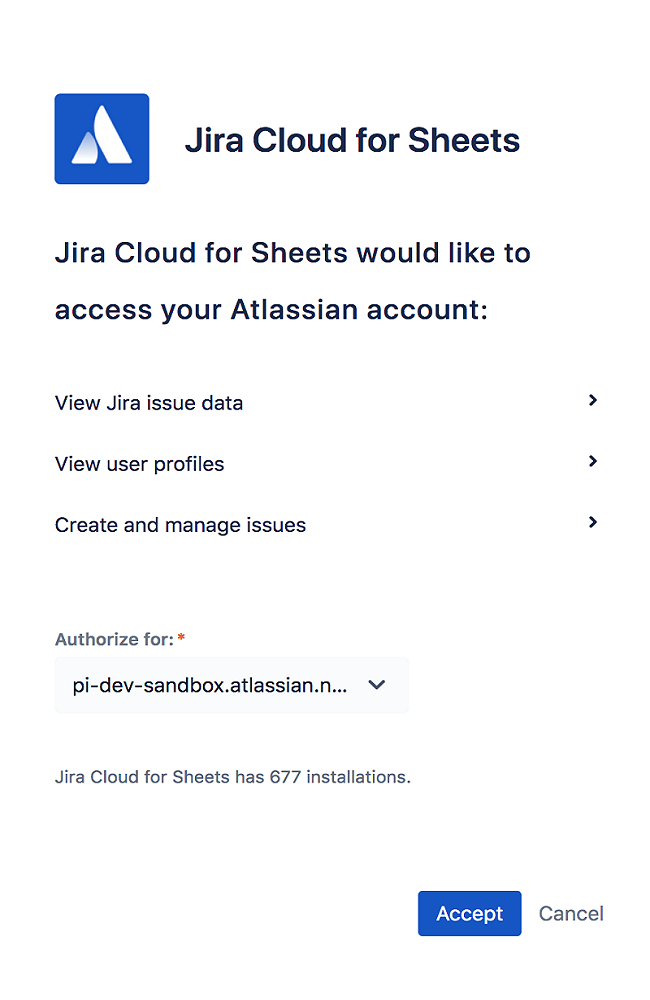Image resolution: width=650 pixels, height=1000 pixels.
Task: Click the Jira Cloud for Sheets title
Action: [x=352, y=140]
